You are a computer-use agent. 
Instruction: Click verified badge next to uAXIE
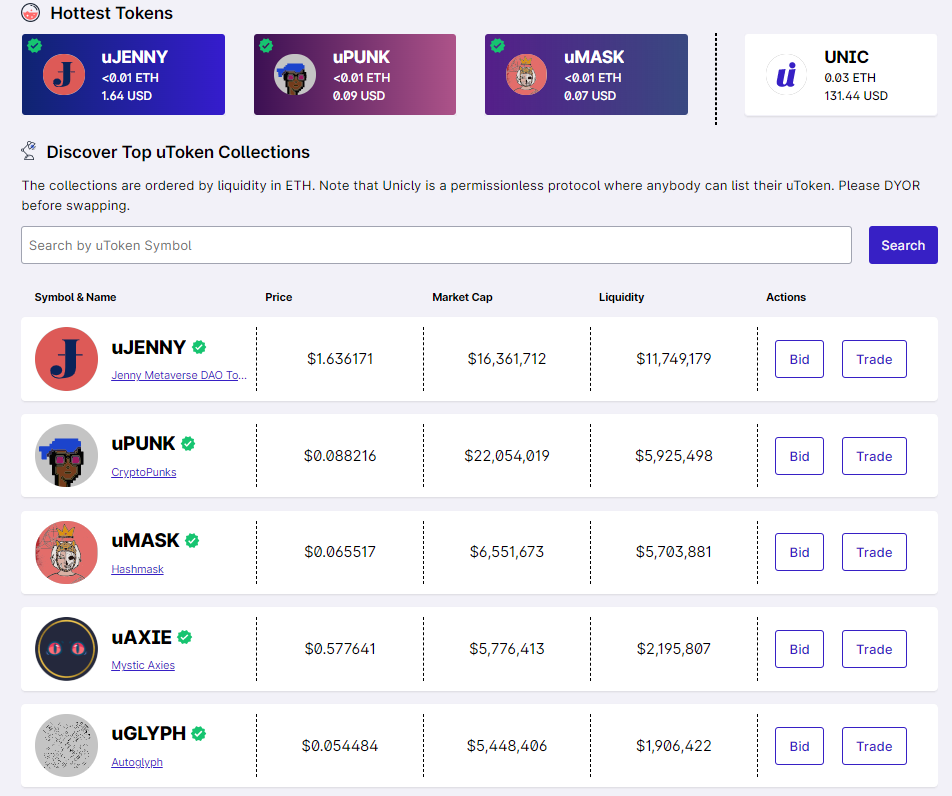185,637
